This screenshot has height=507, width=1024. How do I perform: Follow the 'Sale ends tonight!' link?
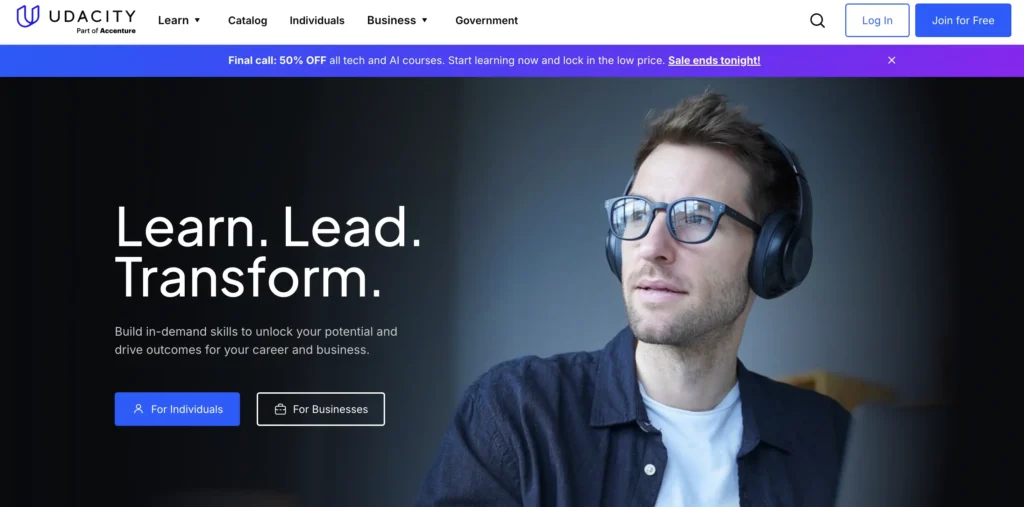click(x=714, y=60)
